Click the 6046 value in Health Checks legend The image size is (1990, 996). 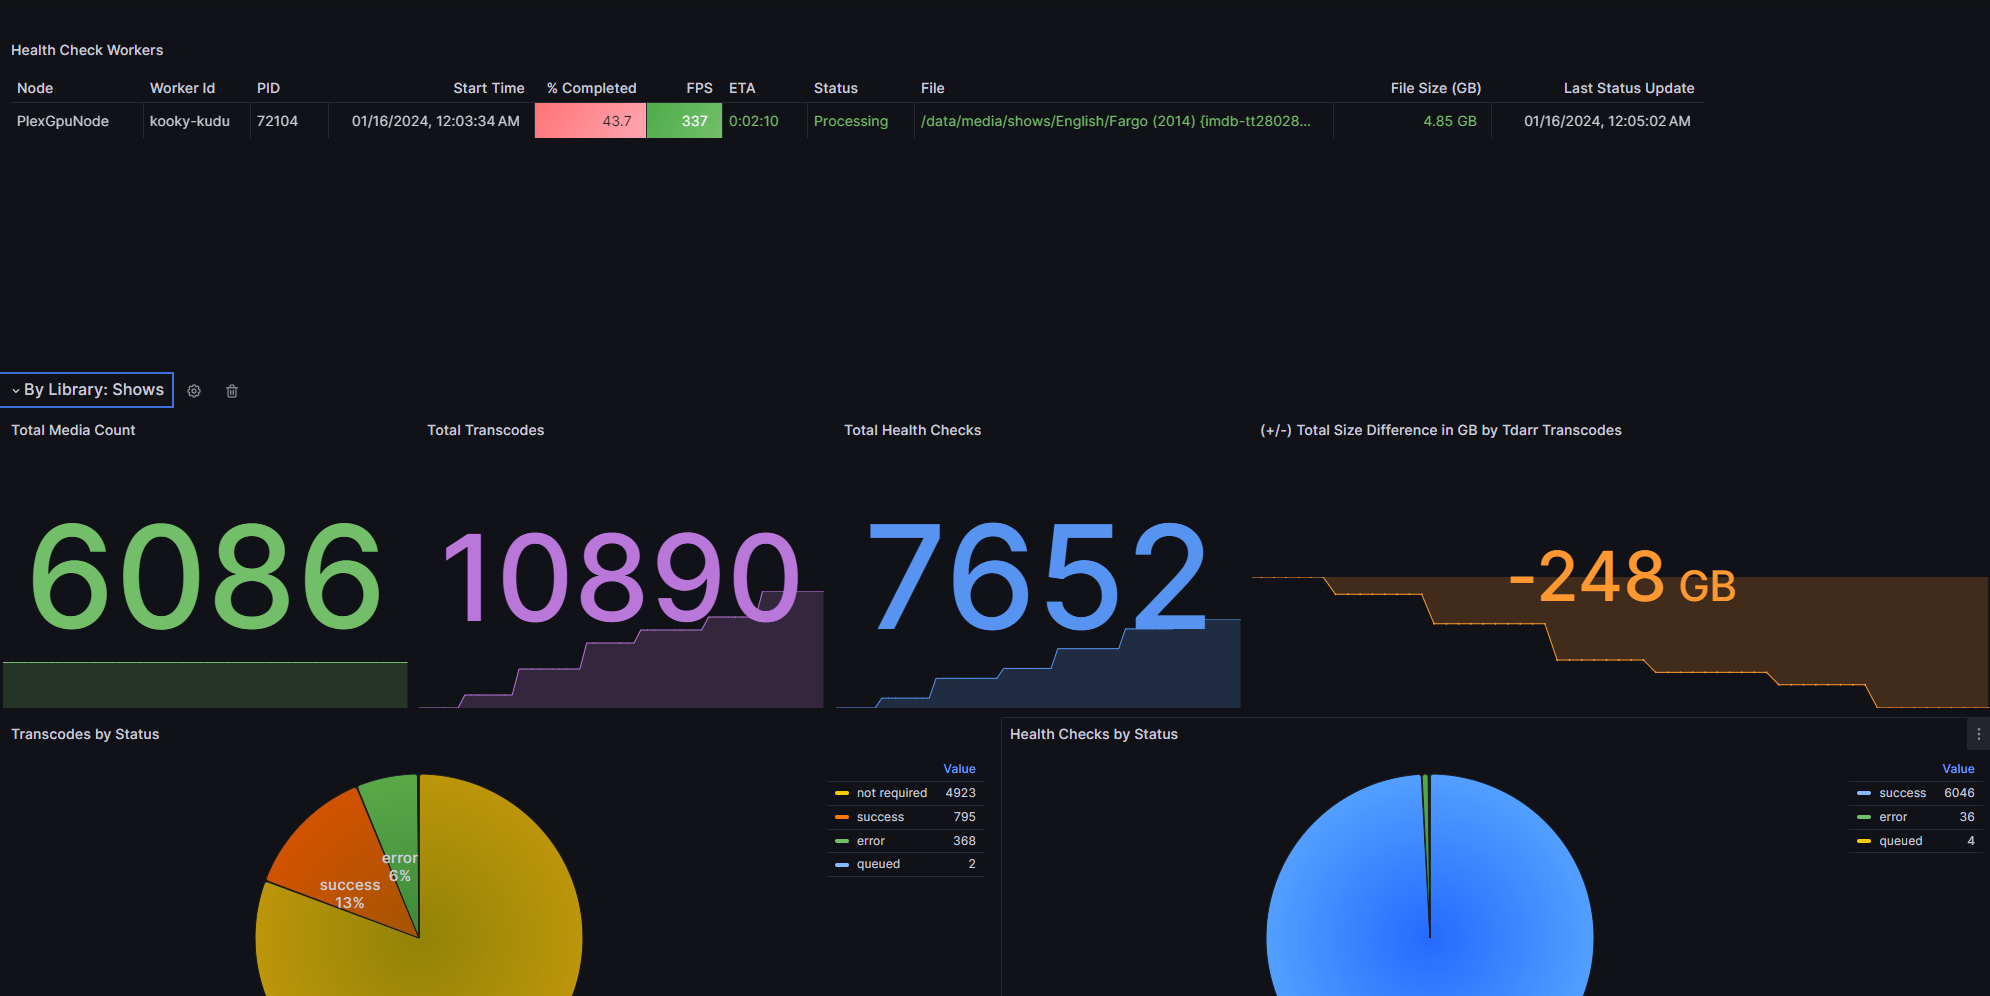point(1959,793)
